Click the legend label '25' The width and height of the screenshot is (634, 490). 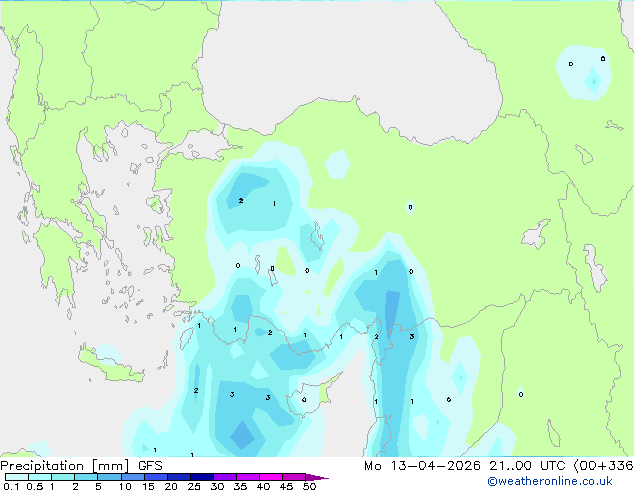tap(194, 486)
